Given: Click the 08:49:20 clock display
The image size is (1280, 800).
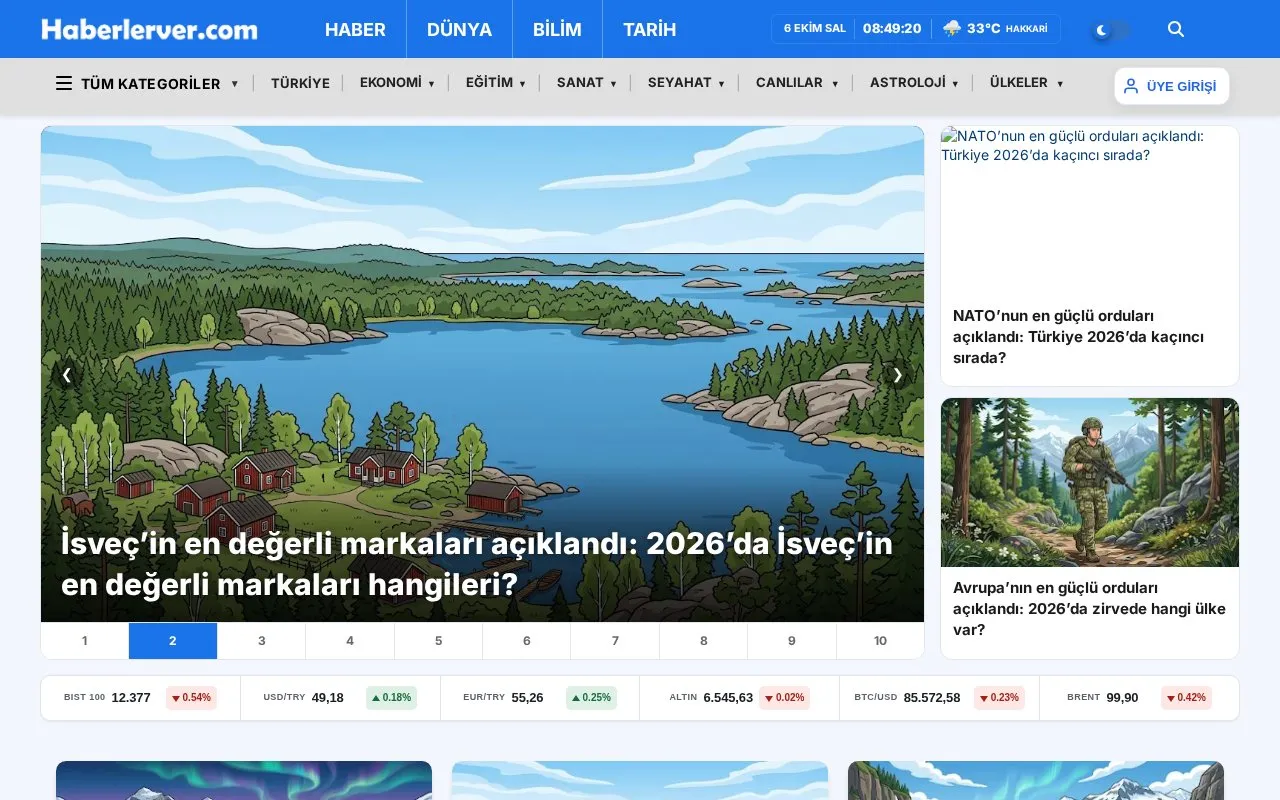Looking at the screenshot, I should [892, 29].
